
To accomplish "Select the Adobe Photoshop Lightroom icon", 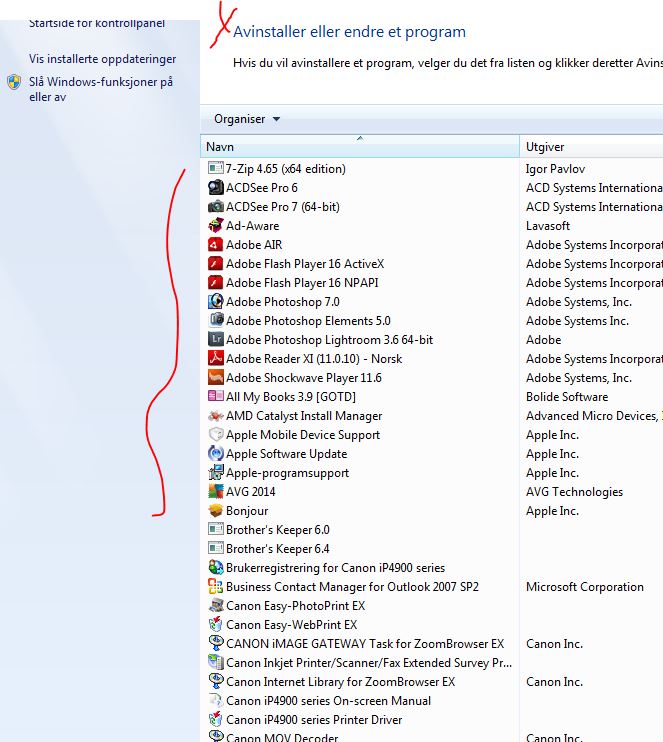I will pos(216,340).
